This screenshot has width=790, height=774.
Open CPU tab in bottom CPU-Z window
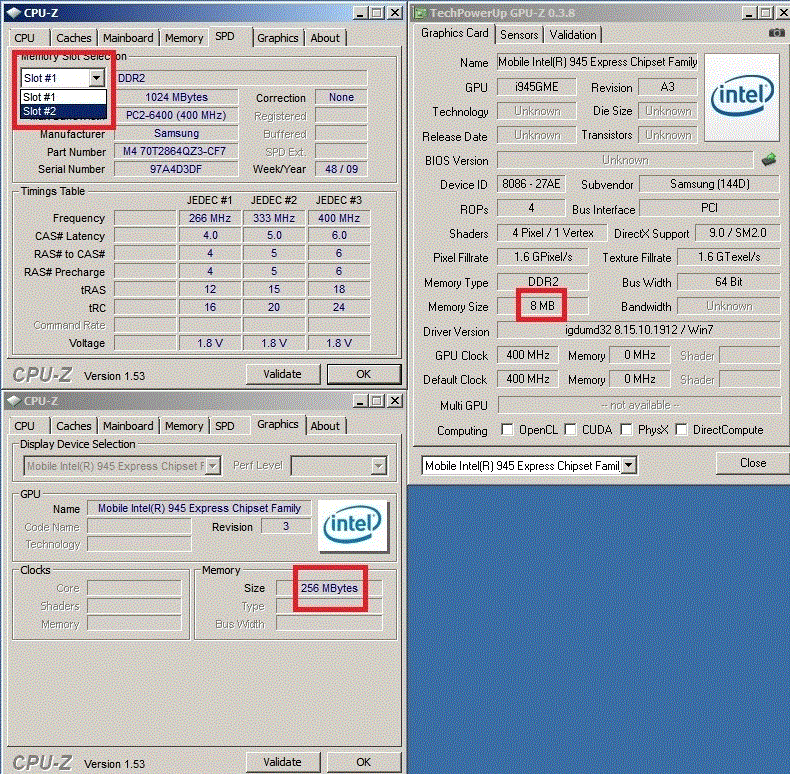point(25,426)
